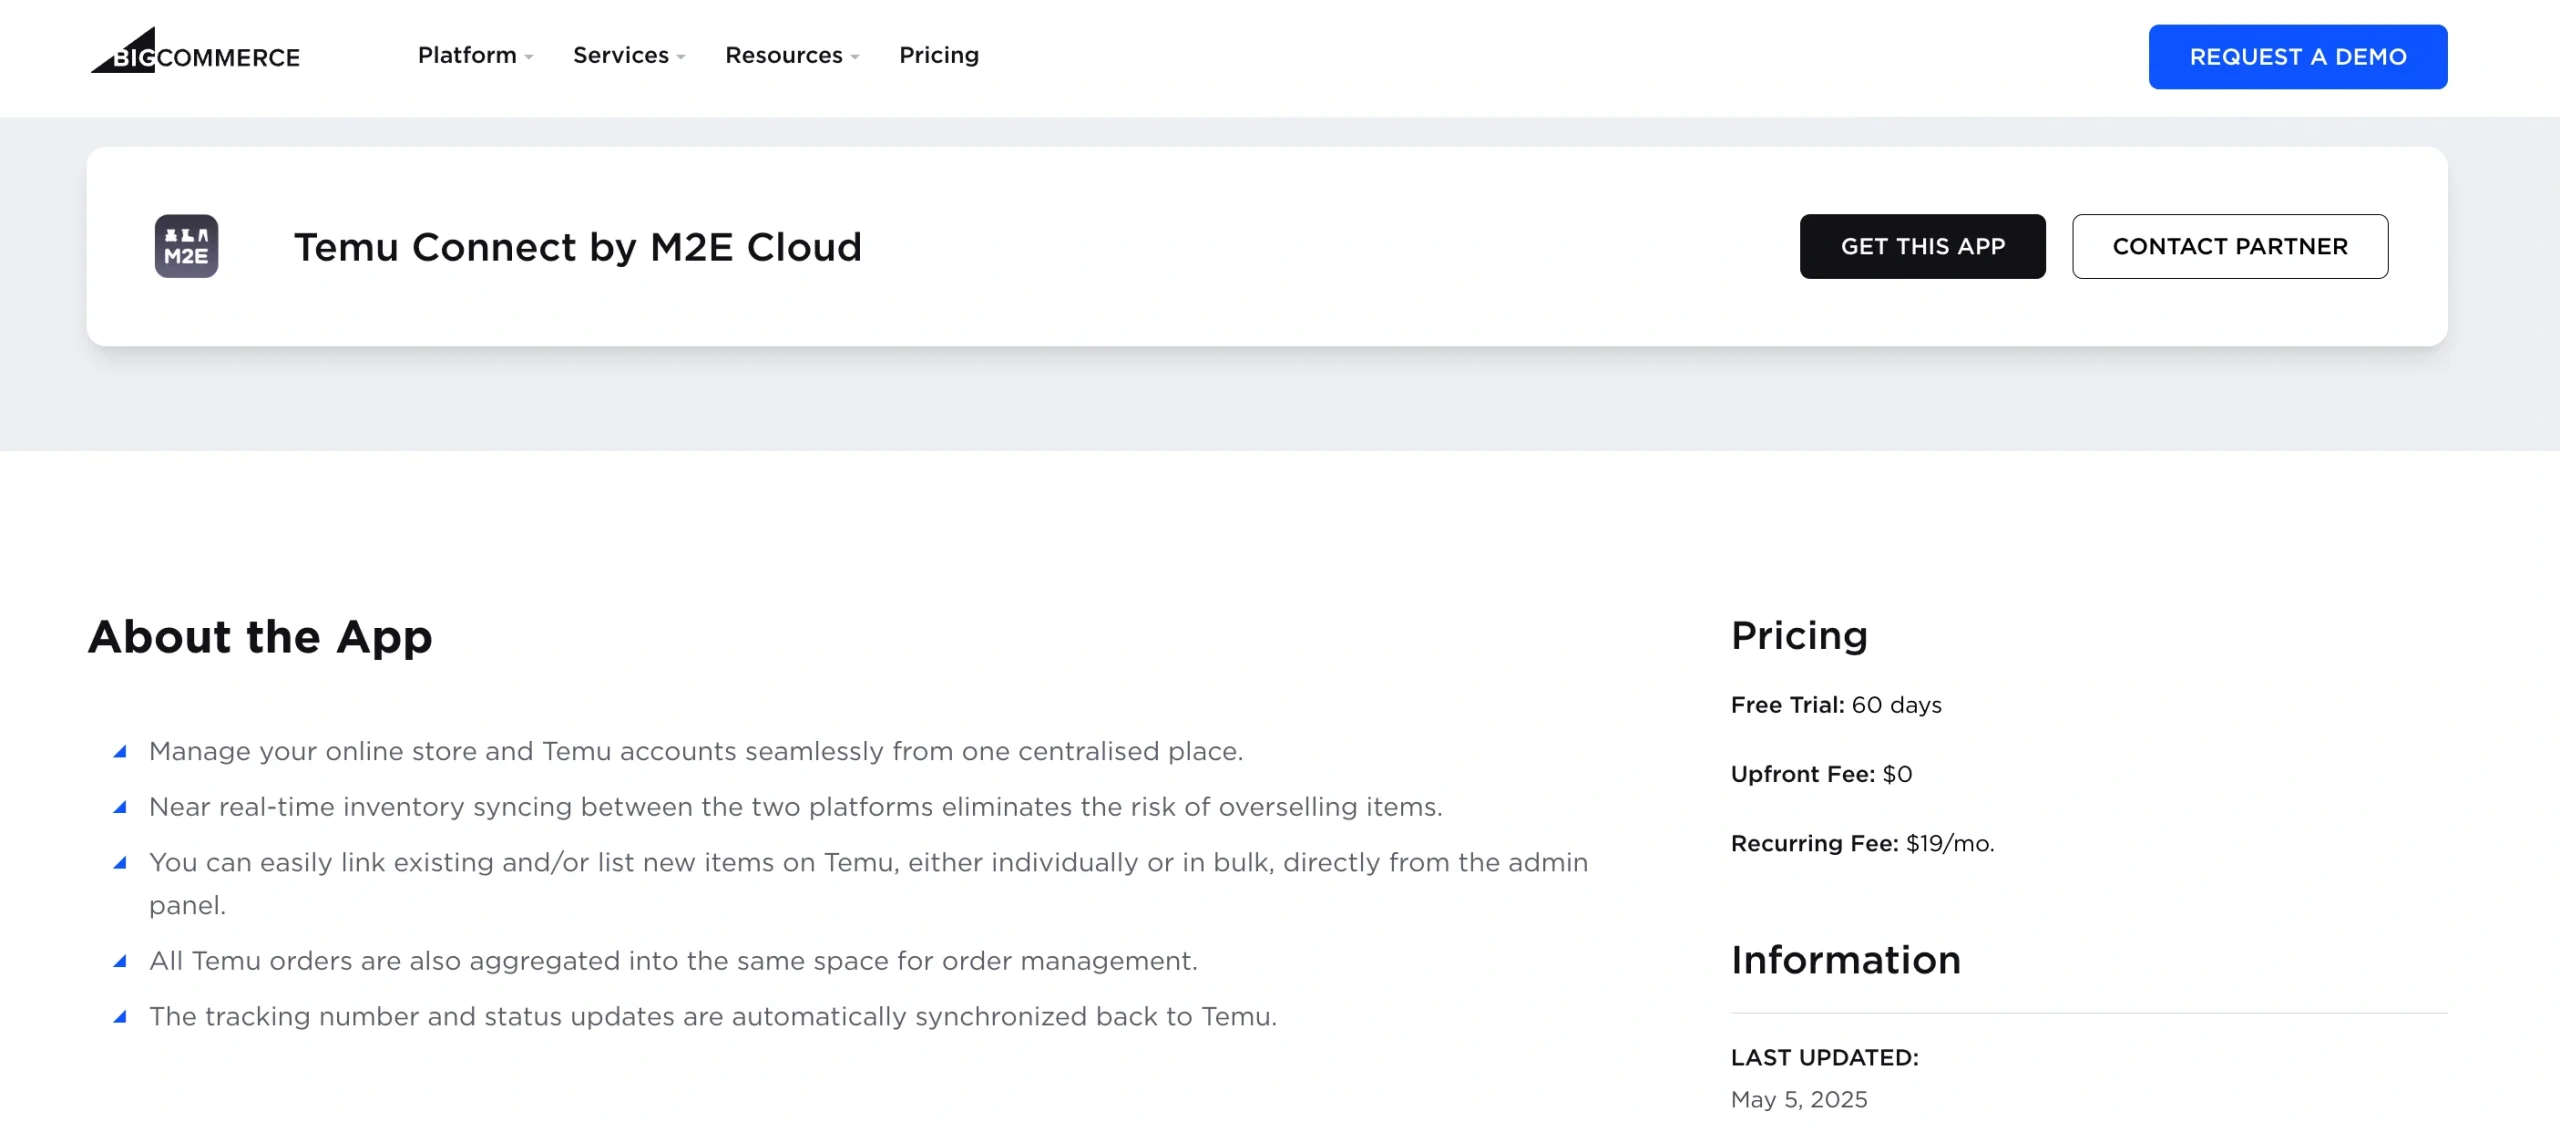The height and width of the screenshot is (1132, 2560).
Task: Click the triangle bullet beside tracking number text
Action: [122, 1015]
